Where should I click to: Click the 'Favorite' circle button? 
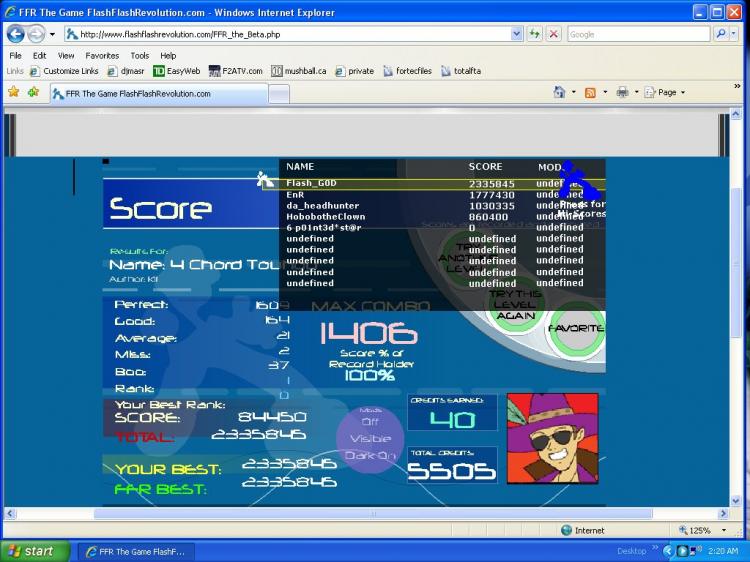pyautogui.click(x=576, y=329)
